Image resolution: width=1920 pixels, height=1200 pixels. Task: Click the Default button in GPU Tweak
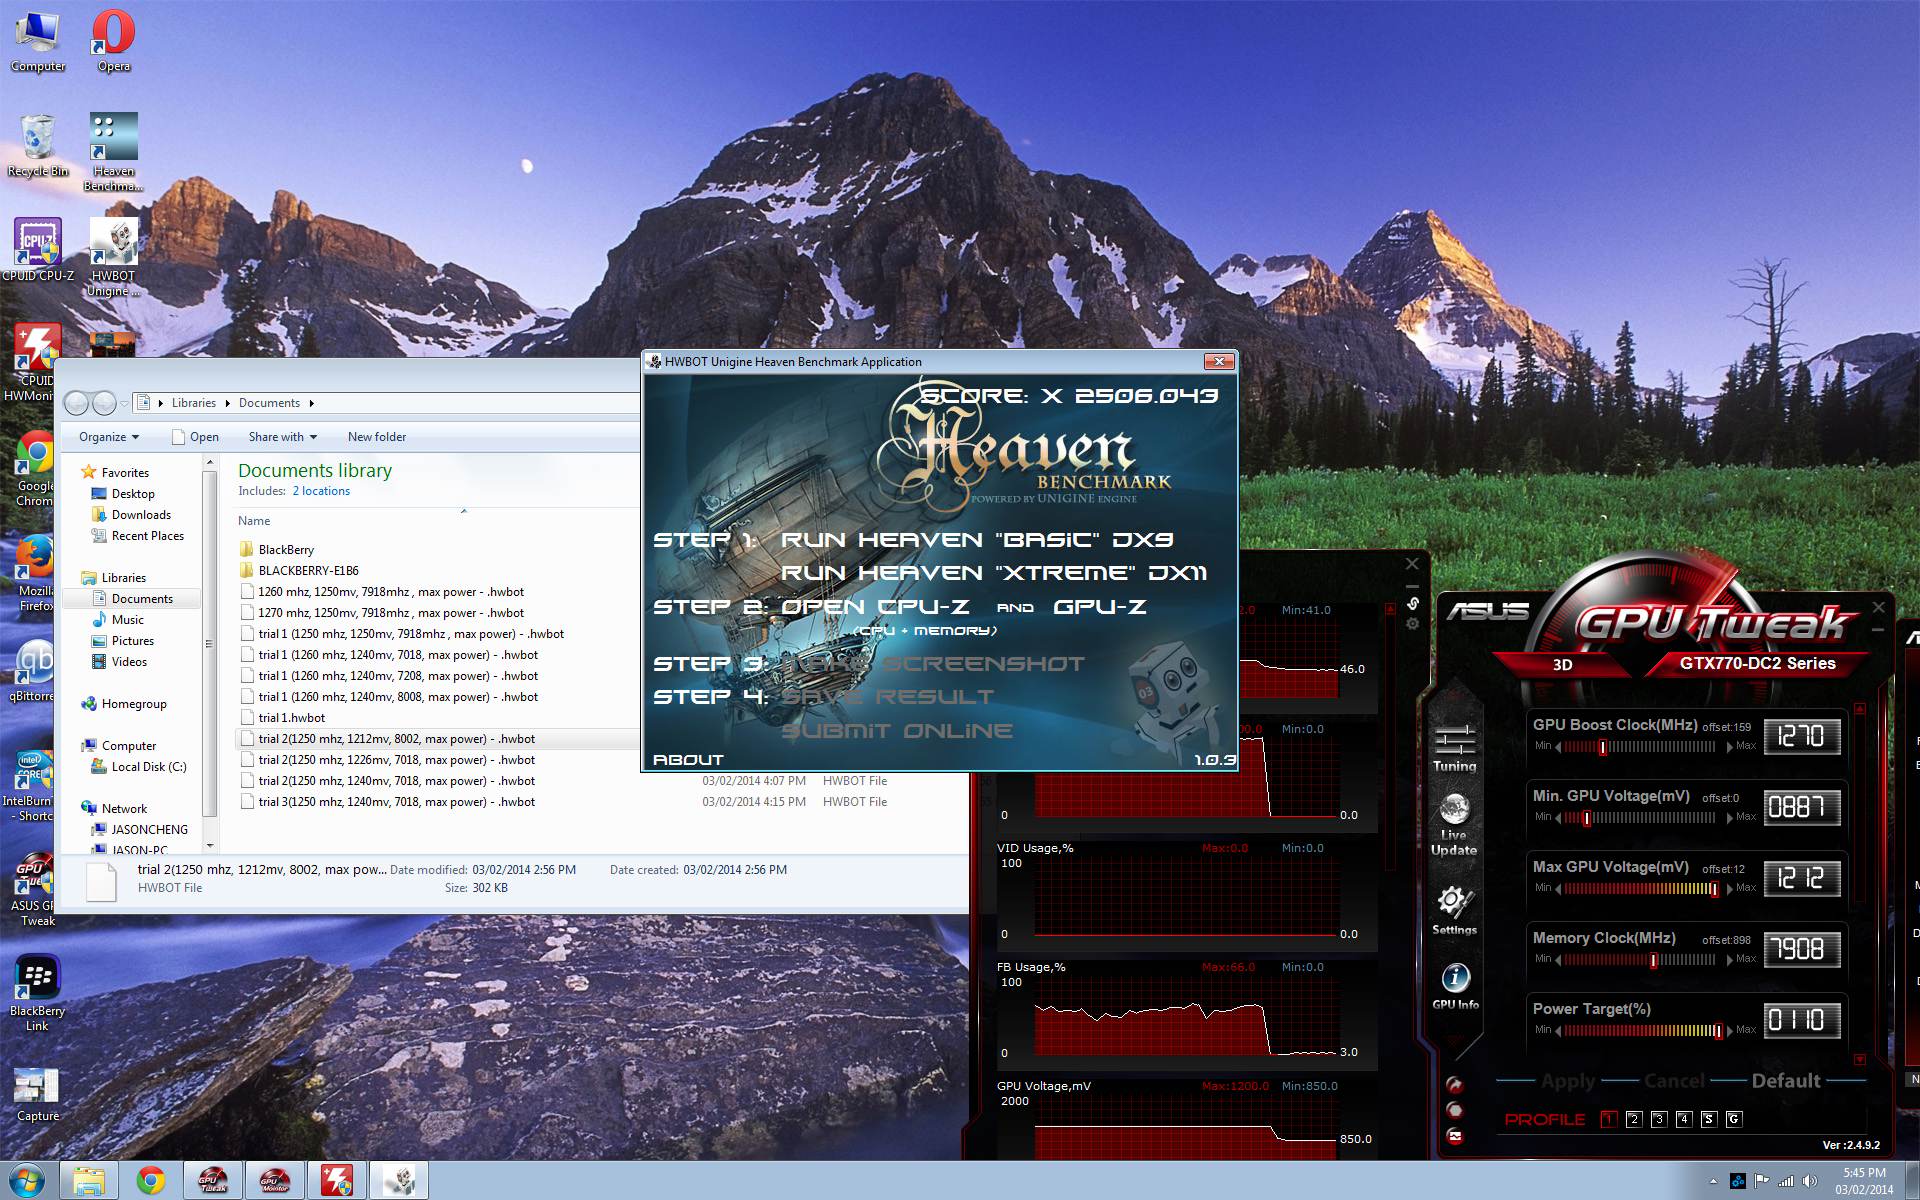[1786, 1081]
